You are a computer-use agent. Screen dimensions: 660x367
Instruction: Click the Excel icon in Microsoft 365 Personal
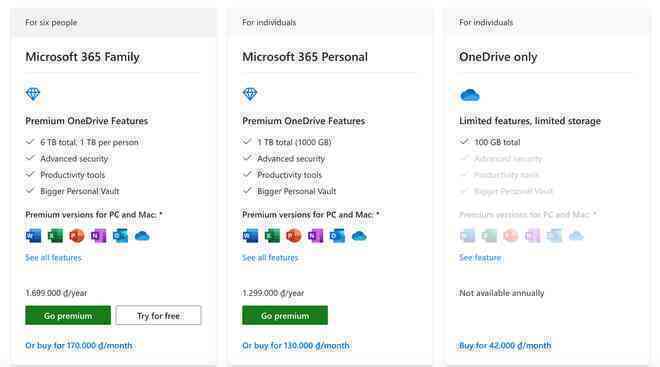[x=272, y=236]
